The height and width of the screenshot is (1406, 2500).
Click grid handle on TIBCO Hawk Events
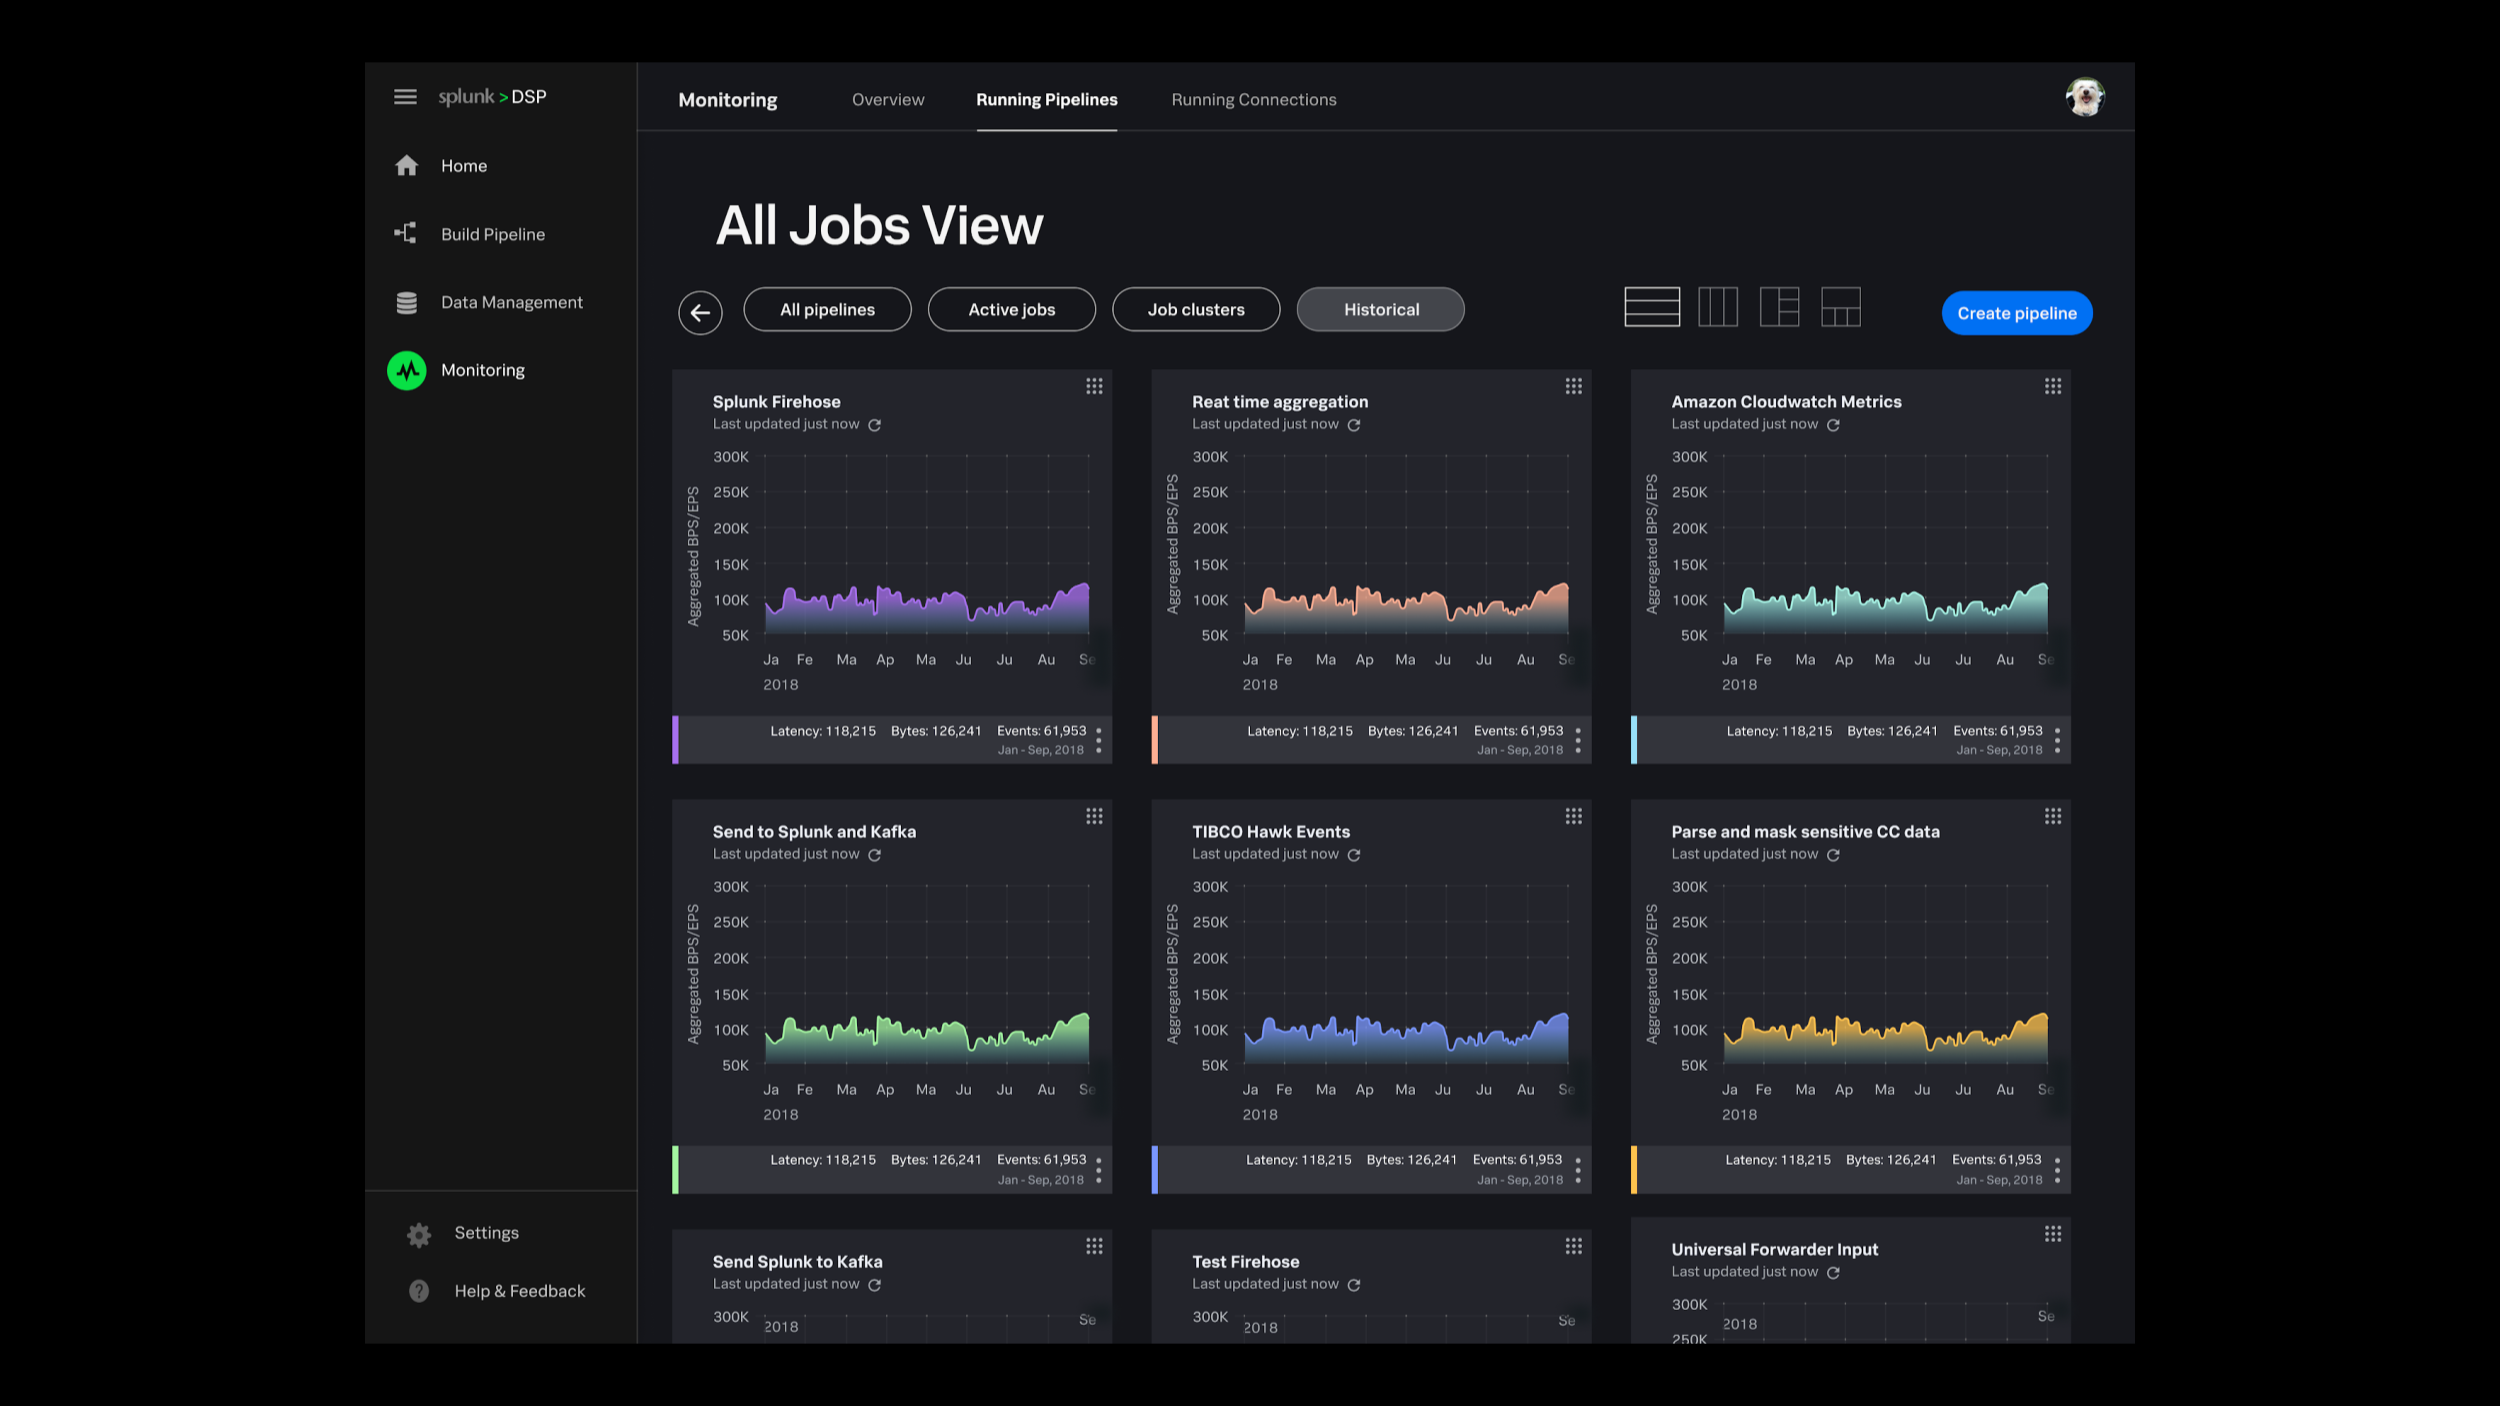1573,817
